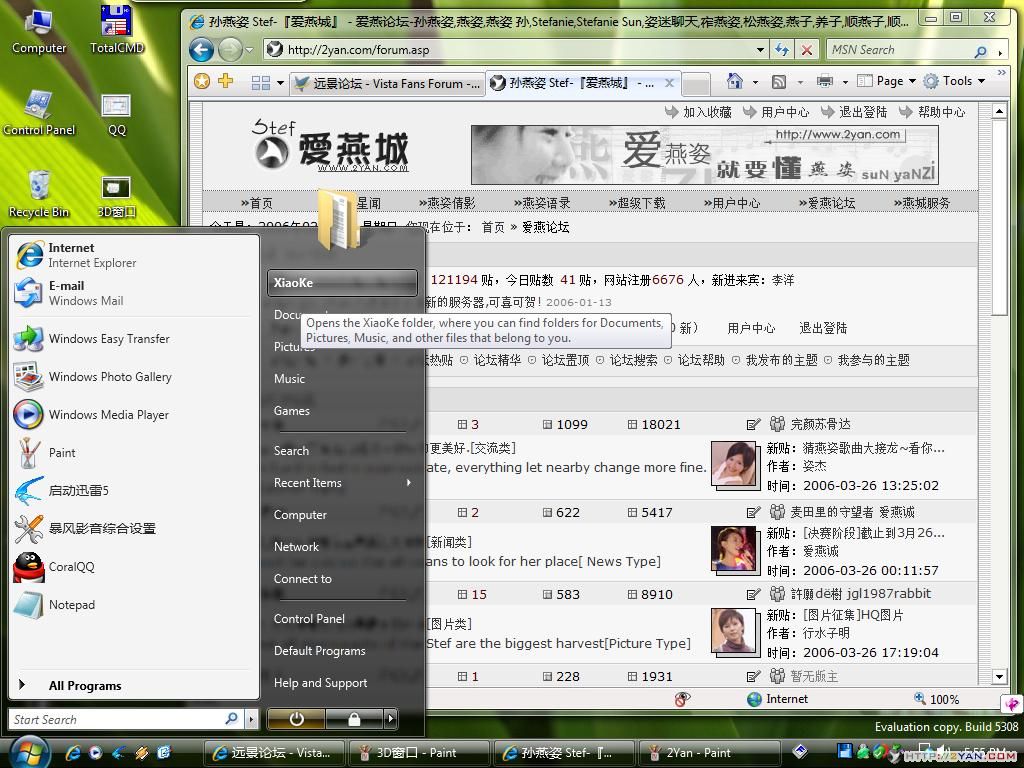
Task: Click the 加入收藏 link on the page
Action: tap(707, 112)
